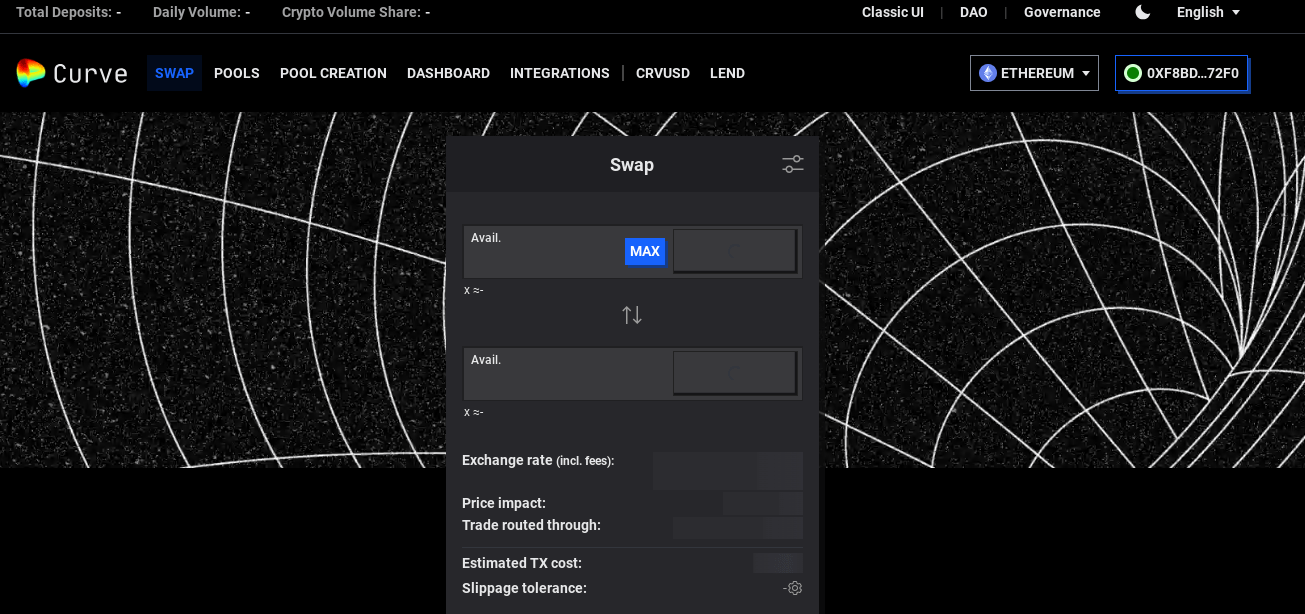
Task: Open the Dashboard page
Action: pyautogui.click(x=448, y=73)
